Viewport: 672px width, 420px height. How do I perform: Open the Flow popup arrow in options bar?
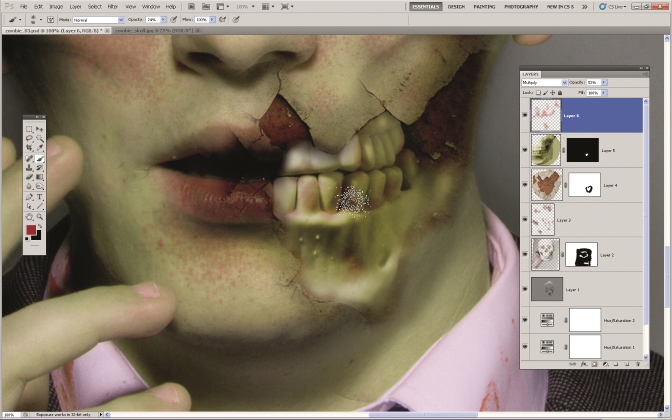(212, 20)
